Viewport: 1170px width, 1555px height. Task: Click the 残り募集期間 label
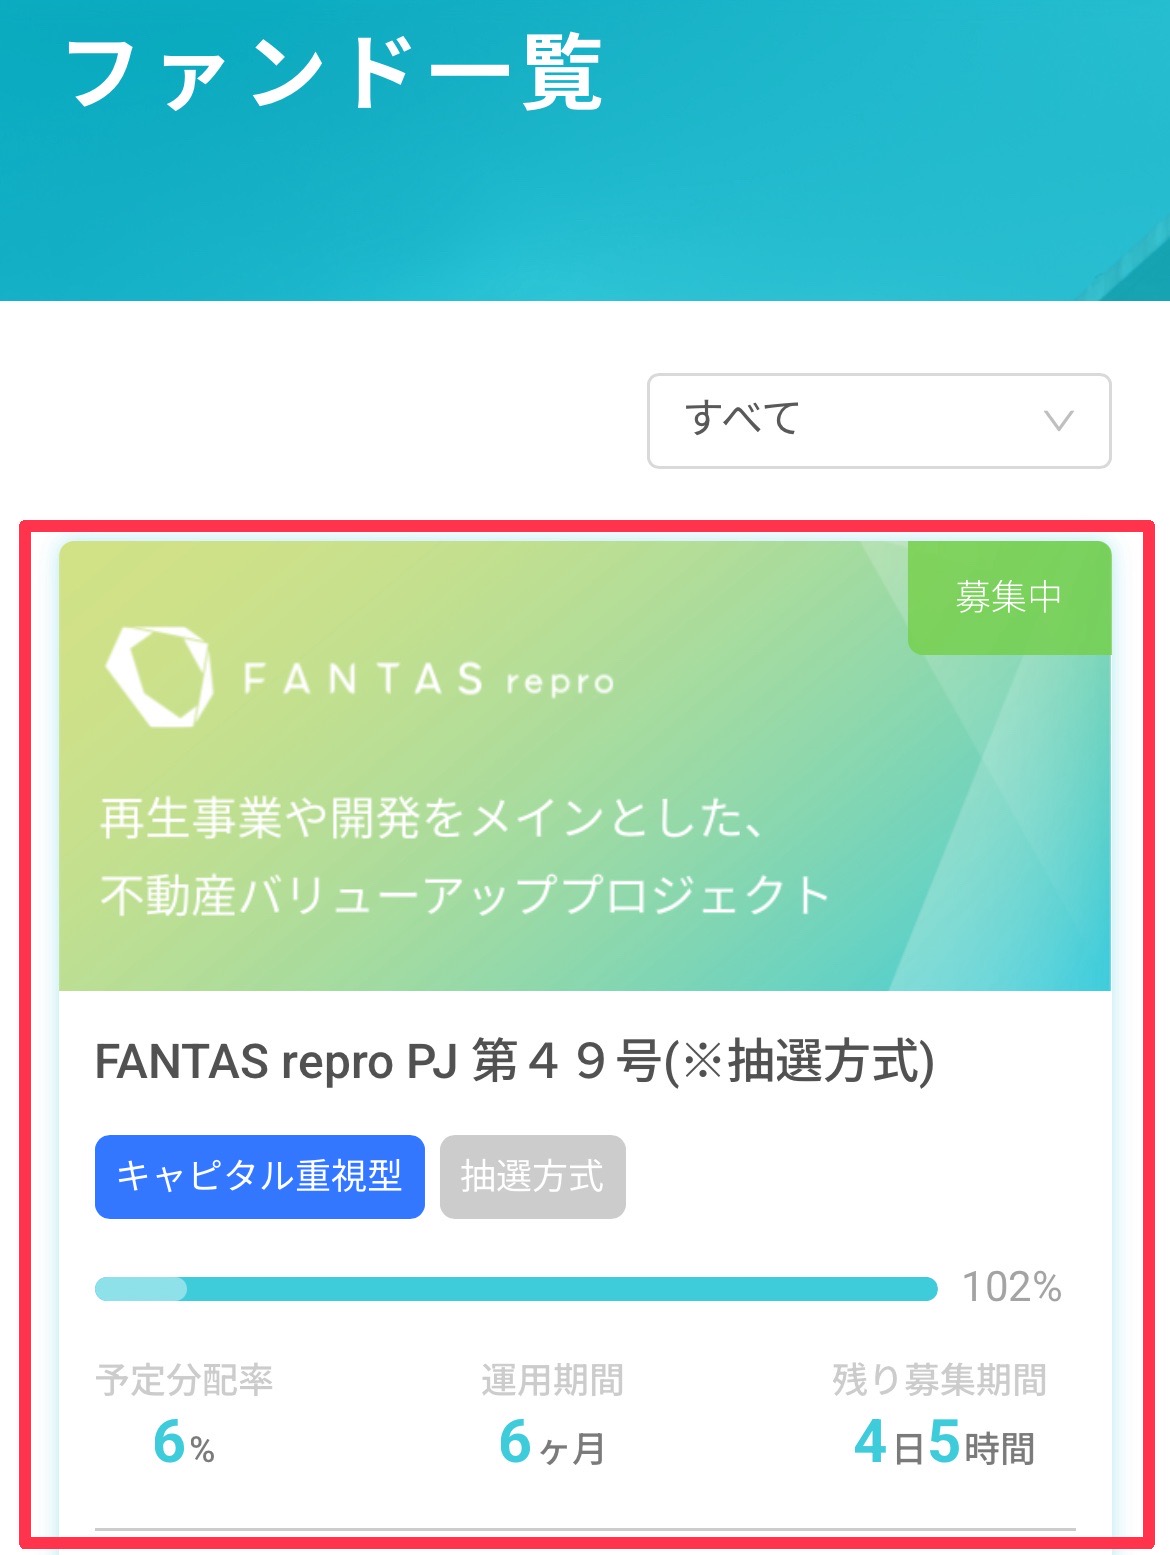pos(940,1380)
